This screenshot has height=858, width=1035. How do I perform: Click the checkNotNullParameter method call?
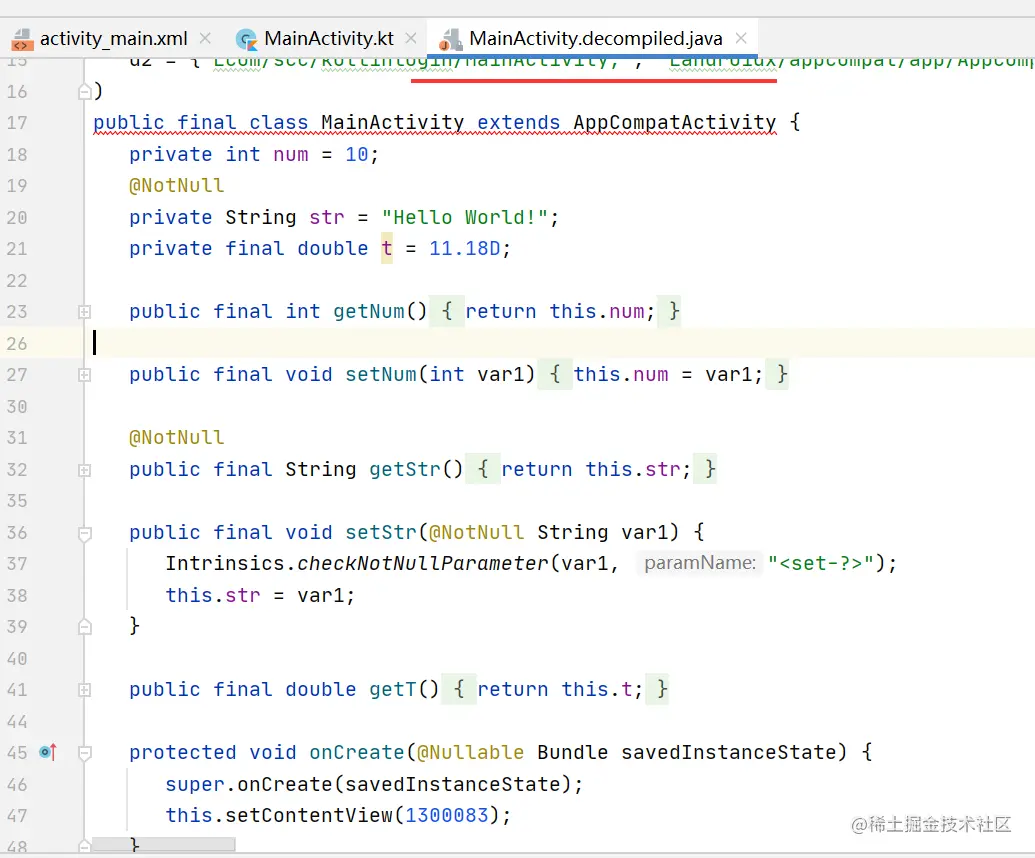coord(422,563)
